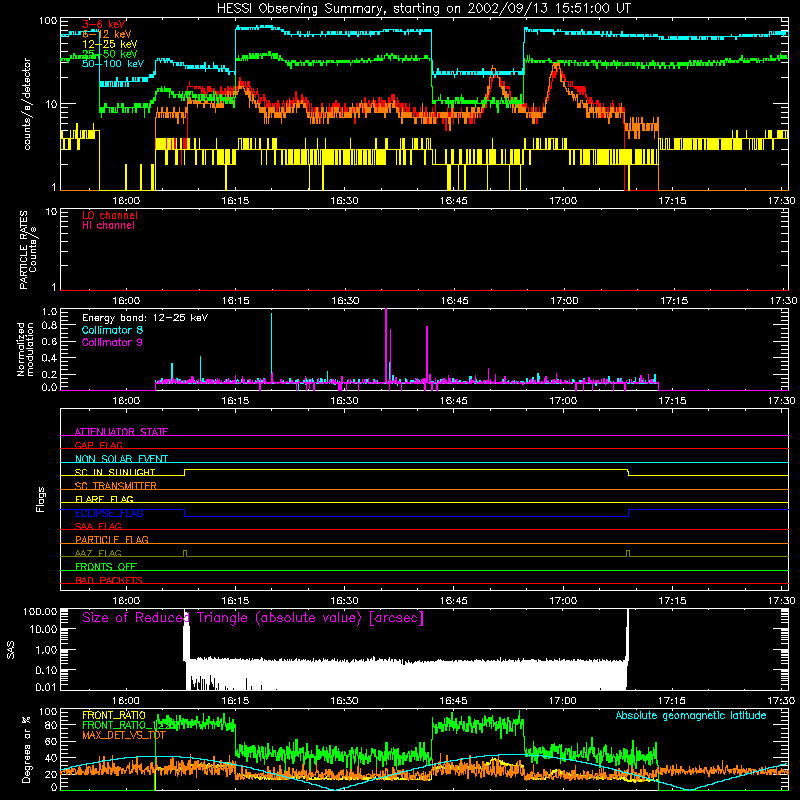The image size is (800, 800).
Task: Select the green '25-50 keV' legend entry
Action: pyautogui.click(x=110, y=54)
